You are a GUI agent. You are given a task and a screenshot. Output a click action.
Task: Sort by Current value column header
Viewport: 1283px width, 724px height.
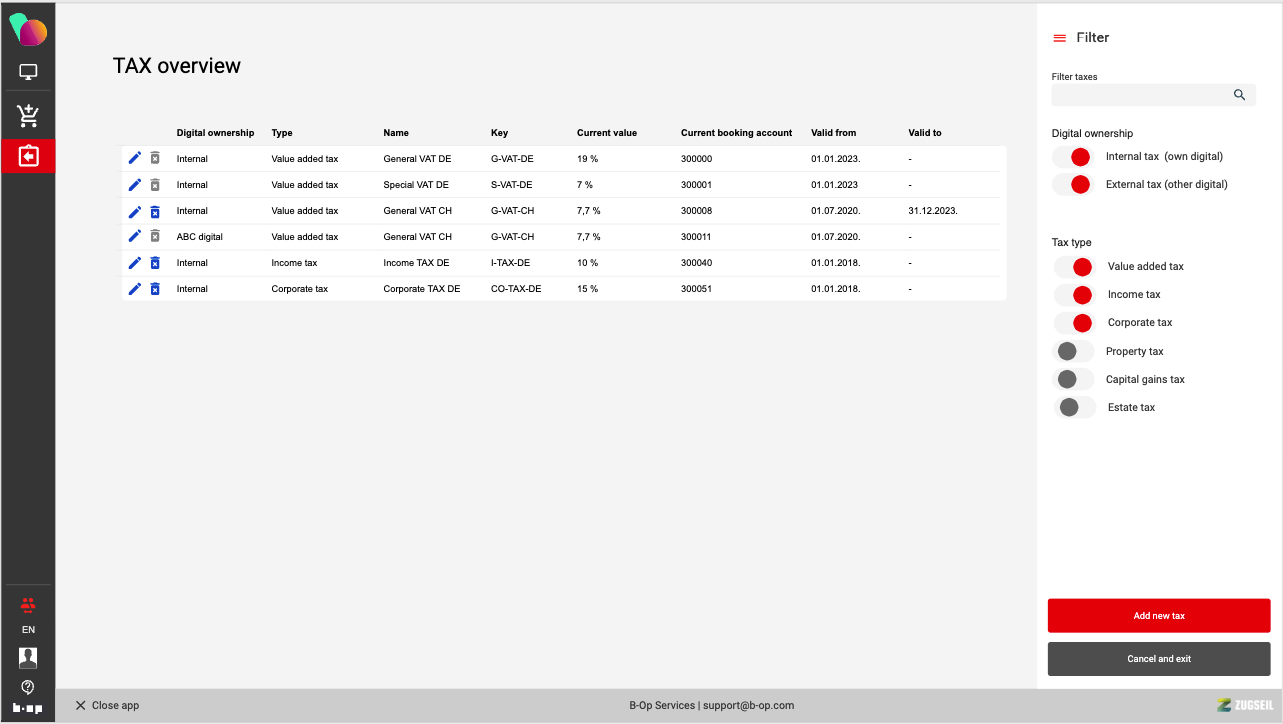(x=606, y=133)
